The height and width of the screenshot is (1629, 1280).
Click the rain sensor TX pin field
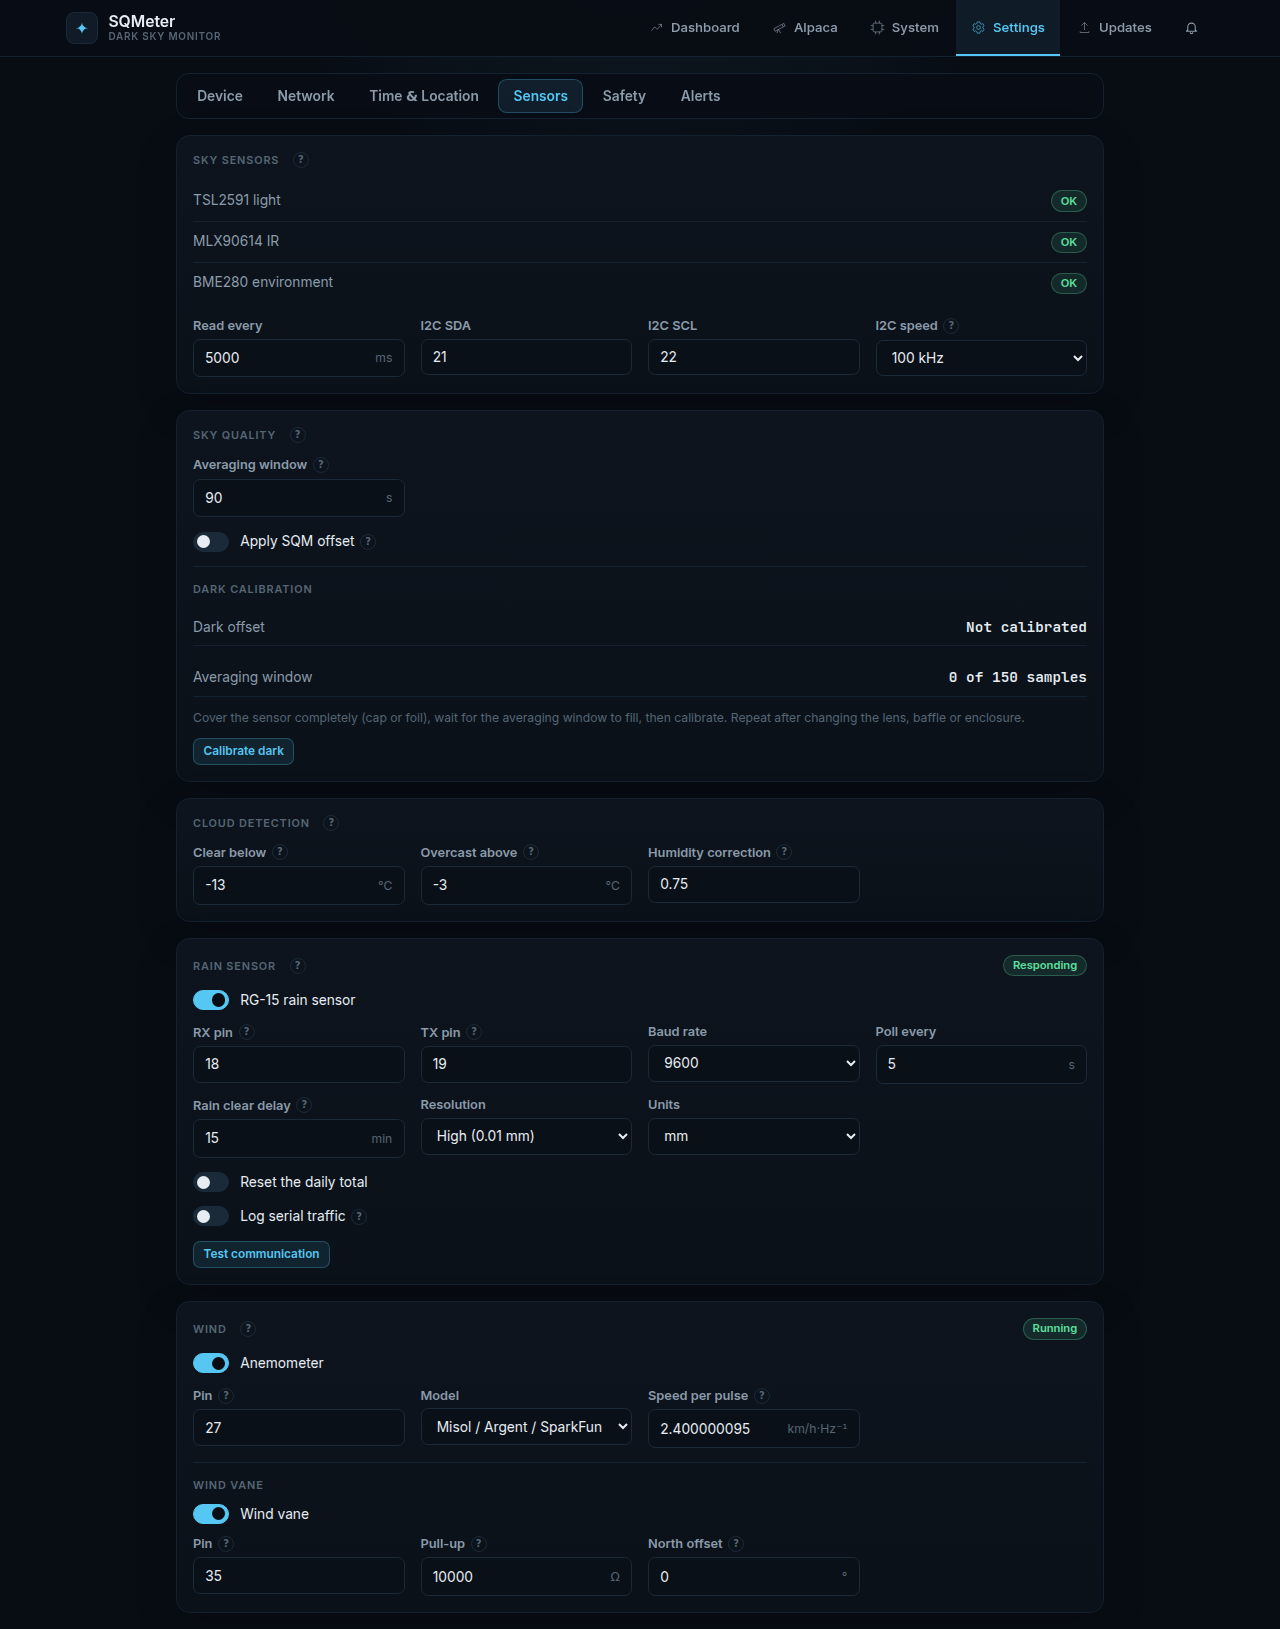526,1064
